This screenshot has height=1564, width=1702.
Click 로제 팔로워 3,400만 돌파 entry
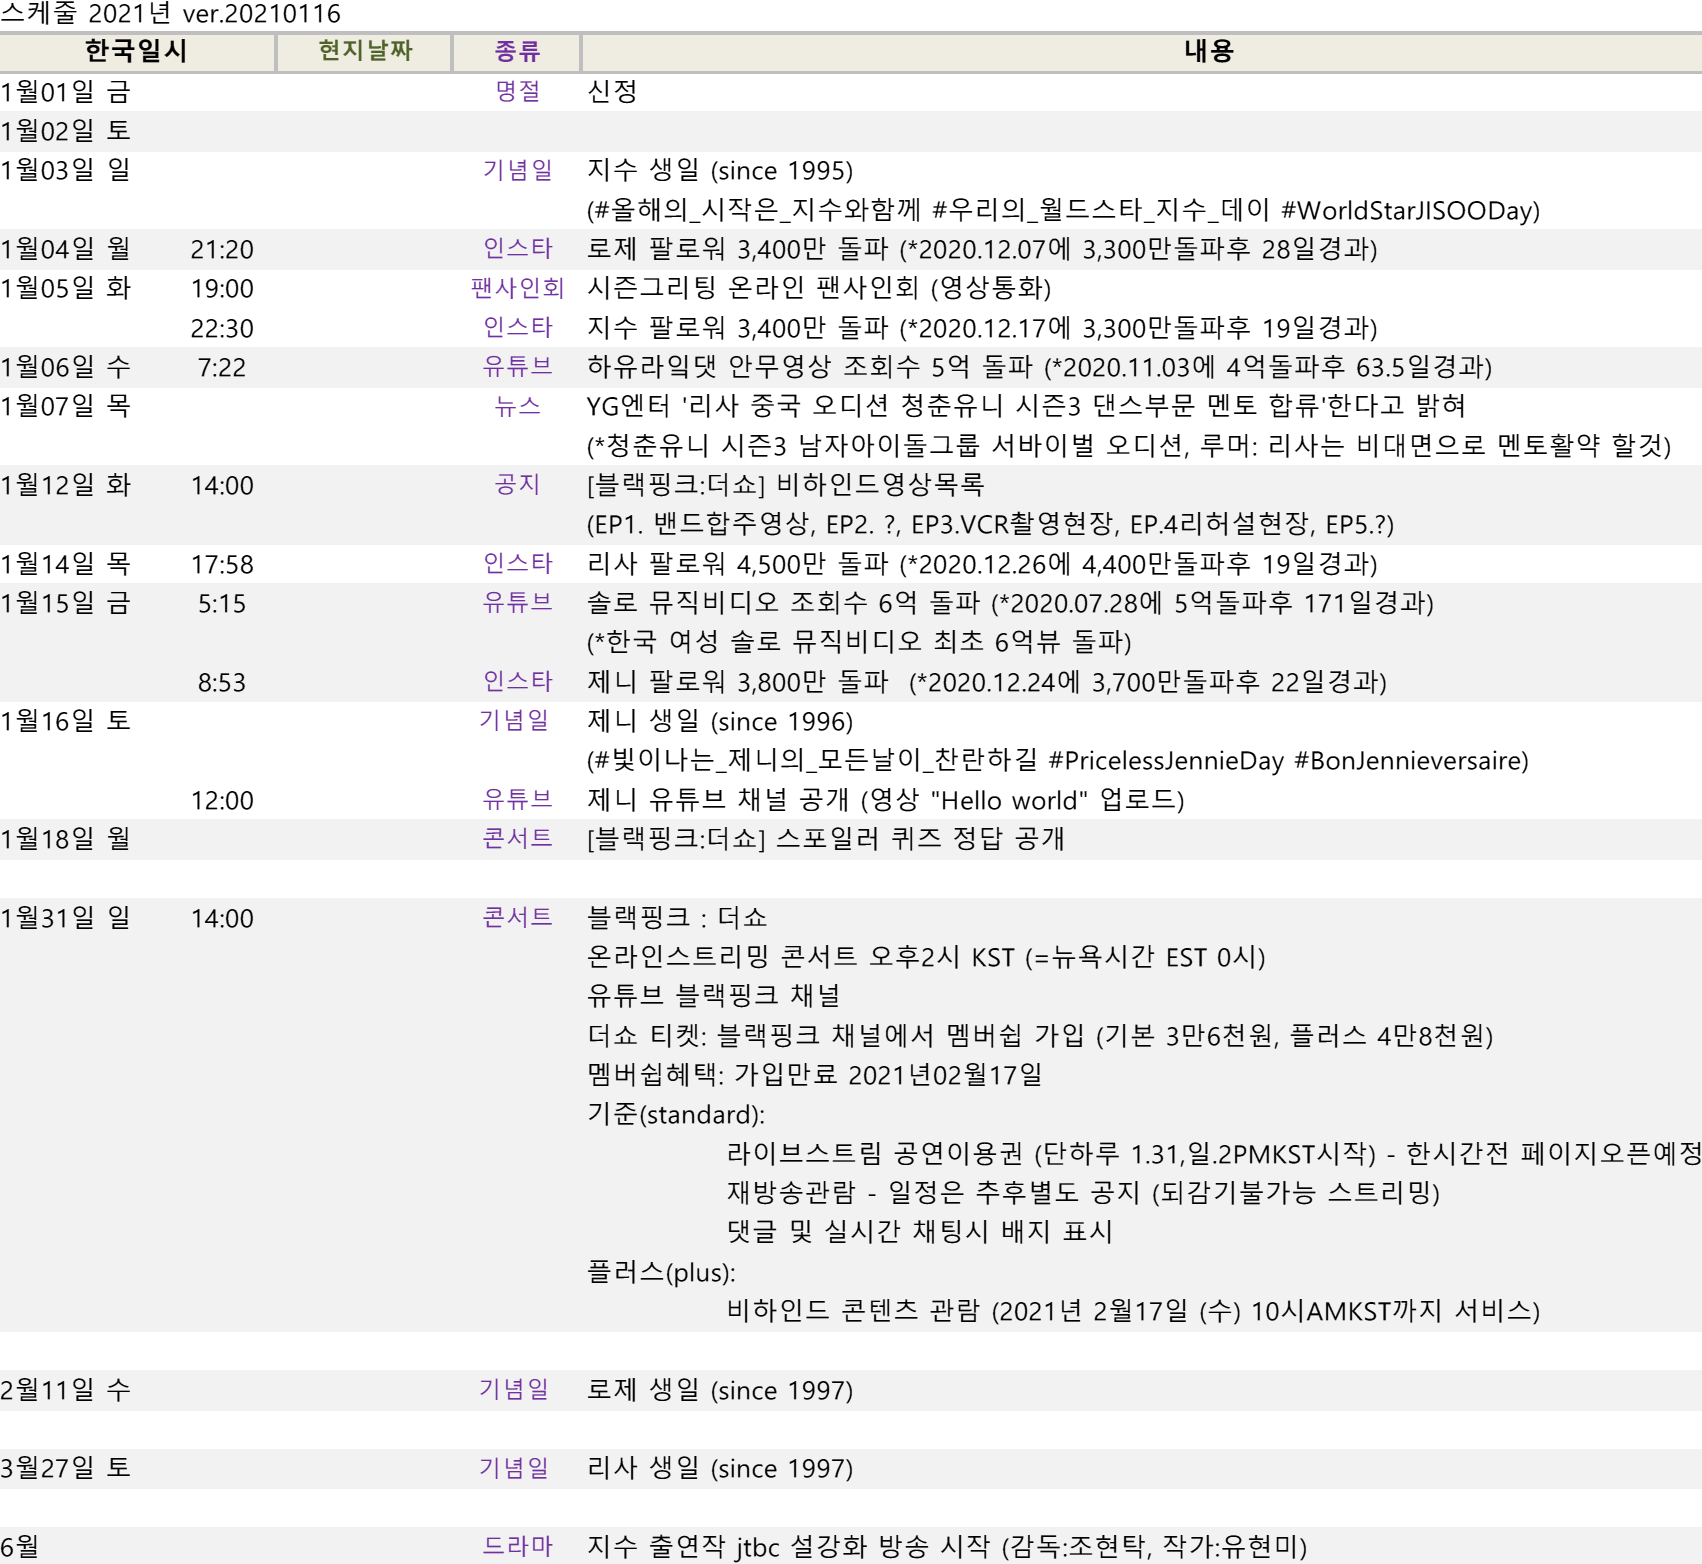click(x=982, y=249)
